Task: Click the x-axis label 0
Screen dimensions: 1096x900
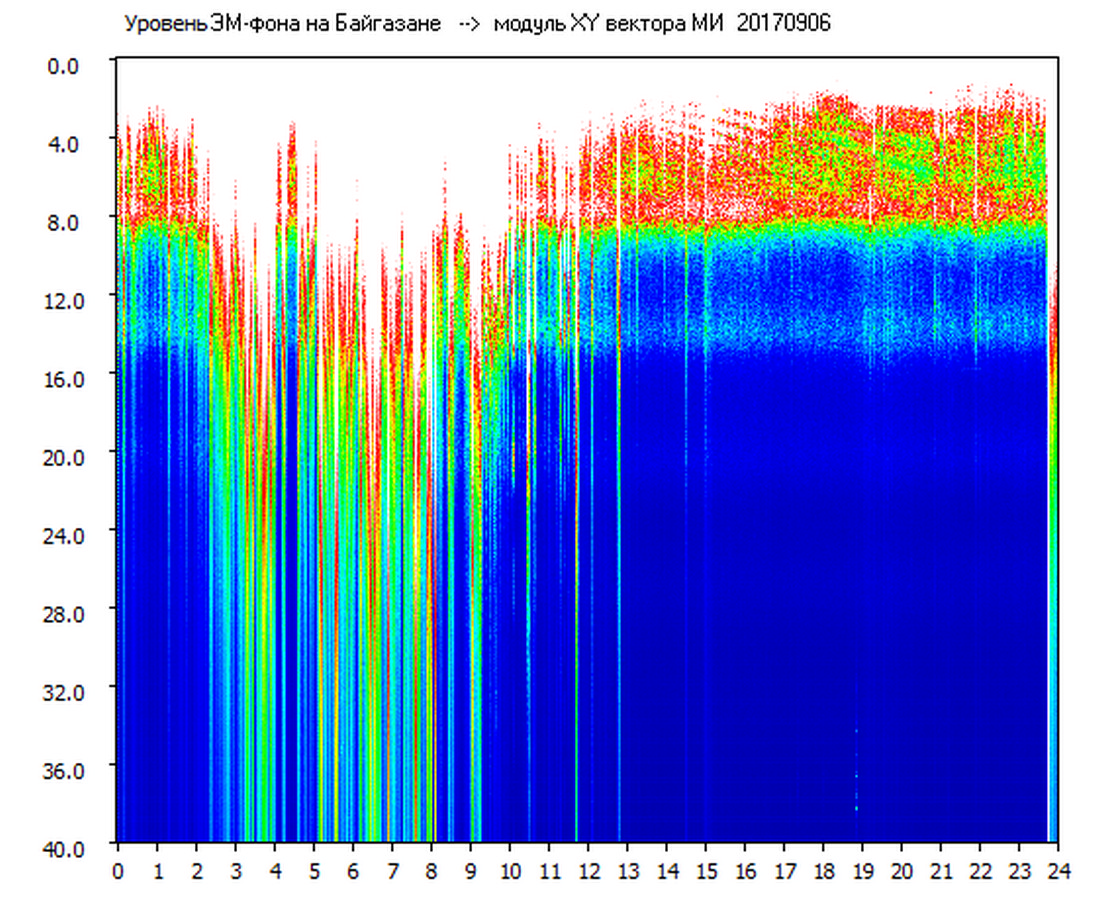Action: pos(118,870)
